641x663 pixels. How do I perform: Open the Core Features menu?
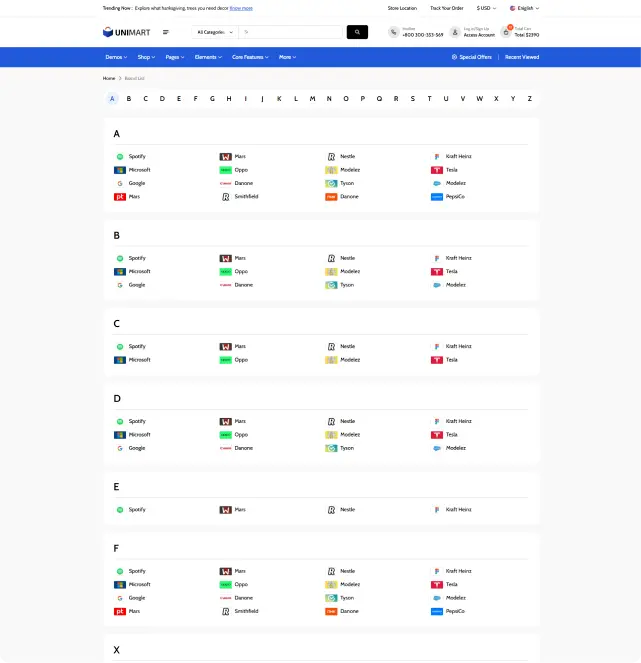tap(250, 57)
